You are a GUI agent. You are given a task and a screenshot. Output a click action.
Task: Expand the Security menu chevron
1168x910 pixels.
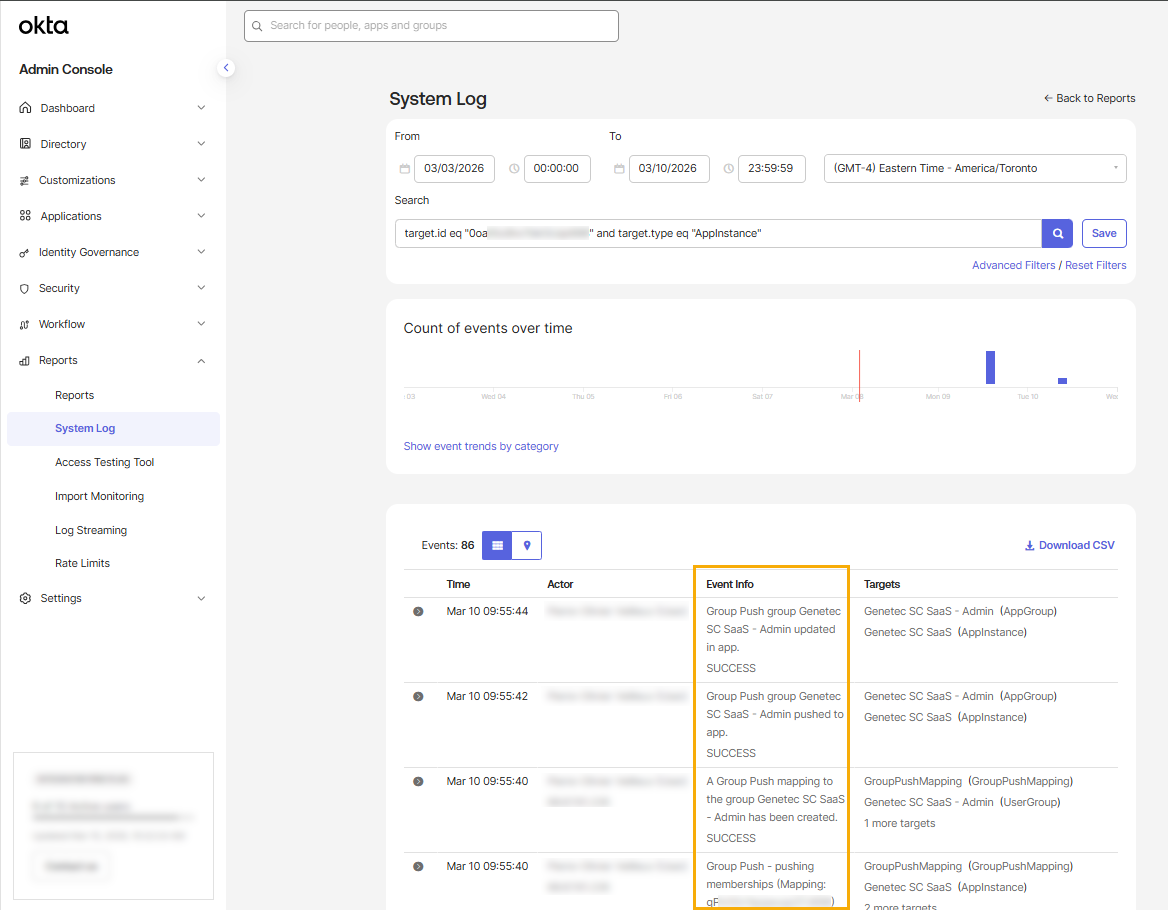[x=201, y=287]
